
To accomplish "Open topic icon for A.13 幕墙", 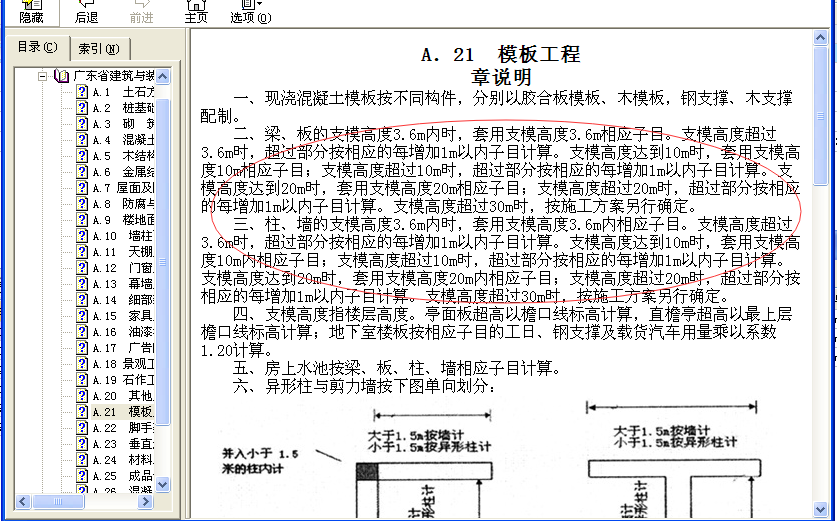I will (82, 284).
